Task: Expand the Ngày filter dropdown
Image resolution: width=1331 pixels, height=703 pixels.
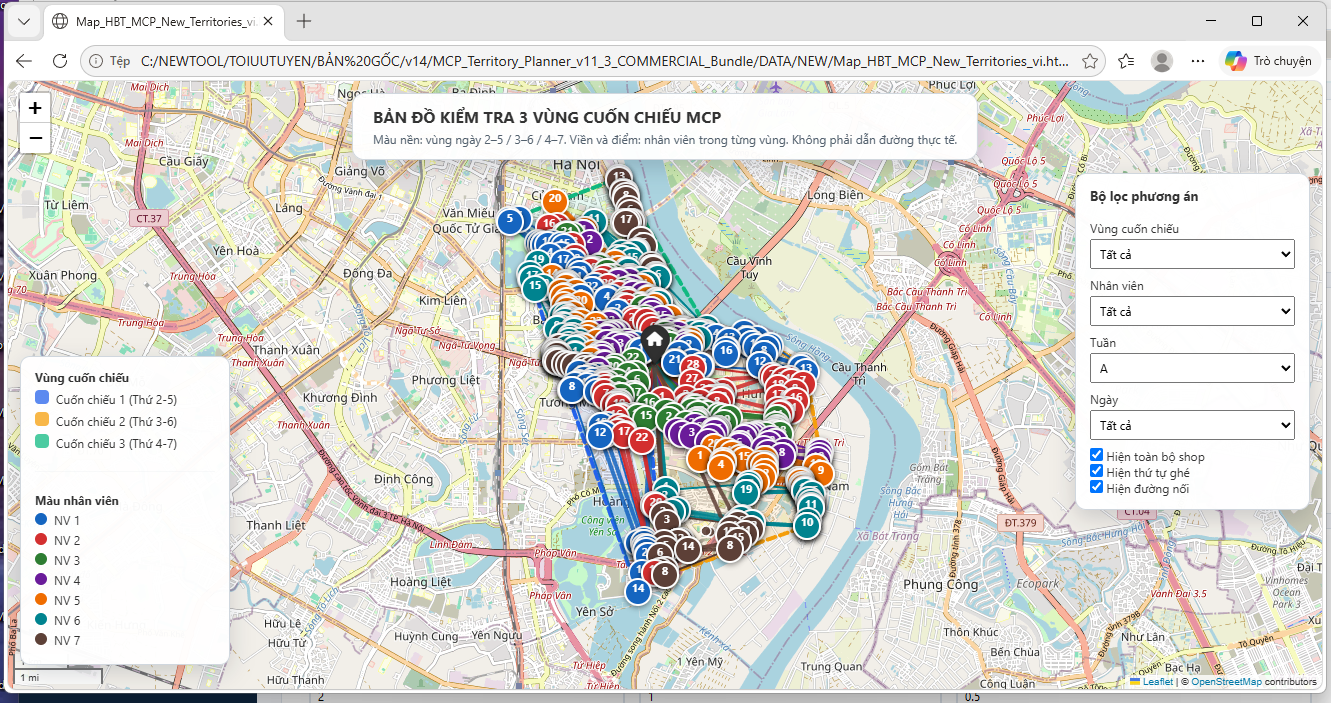Action: 1192,425
